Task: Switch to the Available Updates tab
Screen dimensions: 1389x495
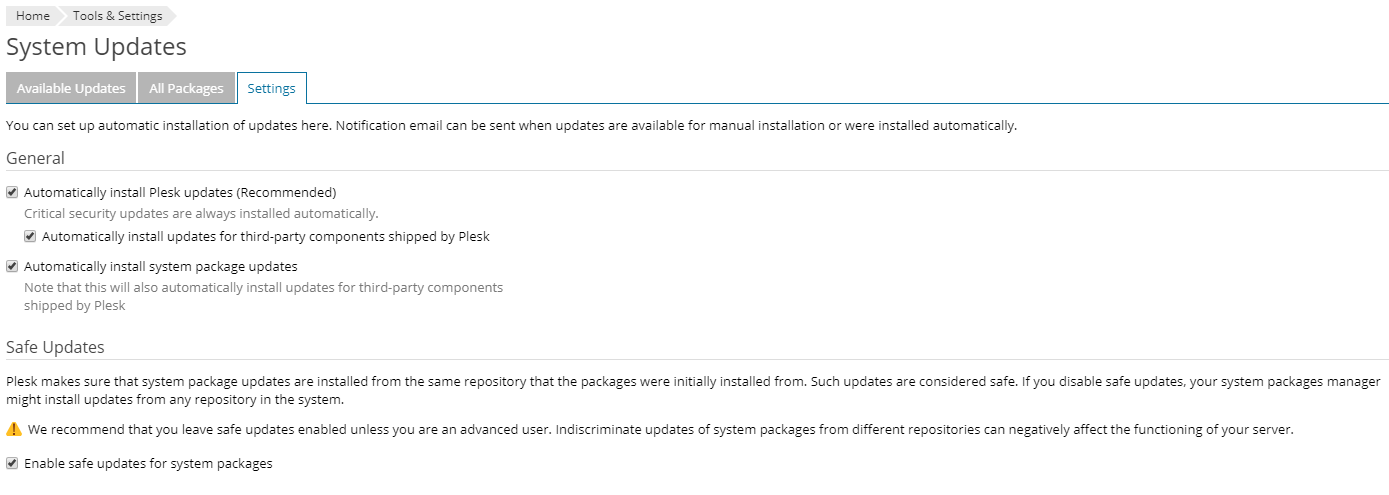Action: click(71, 88)
